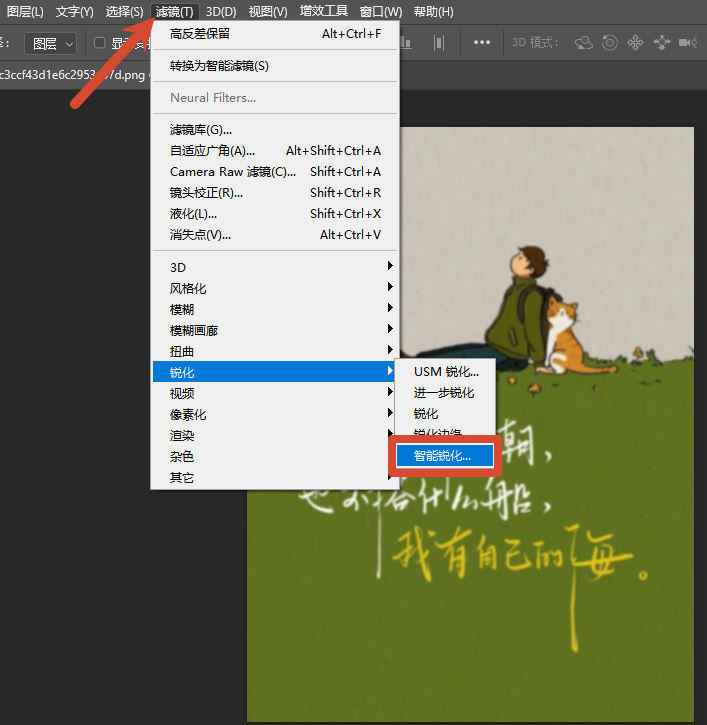707x725 pixels.
Task: Click the 3D orbit rotate mode icon
Action: pos(584,43)
